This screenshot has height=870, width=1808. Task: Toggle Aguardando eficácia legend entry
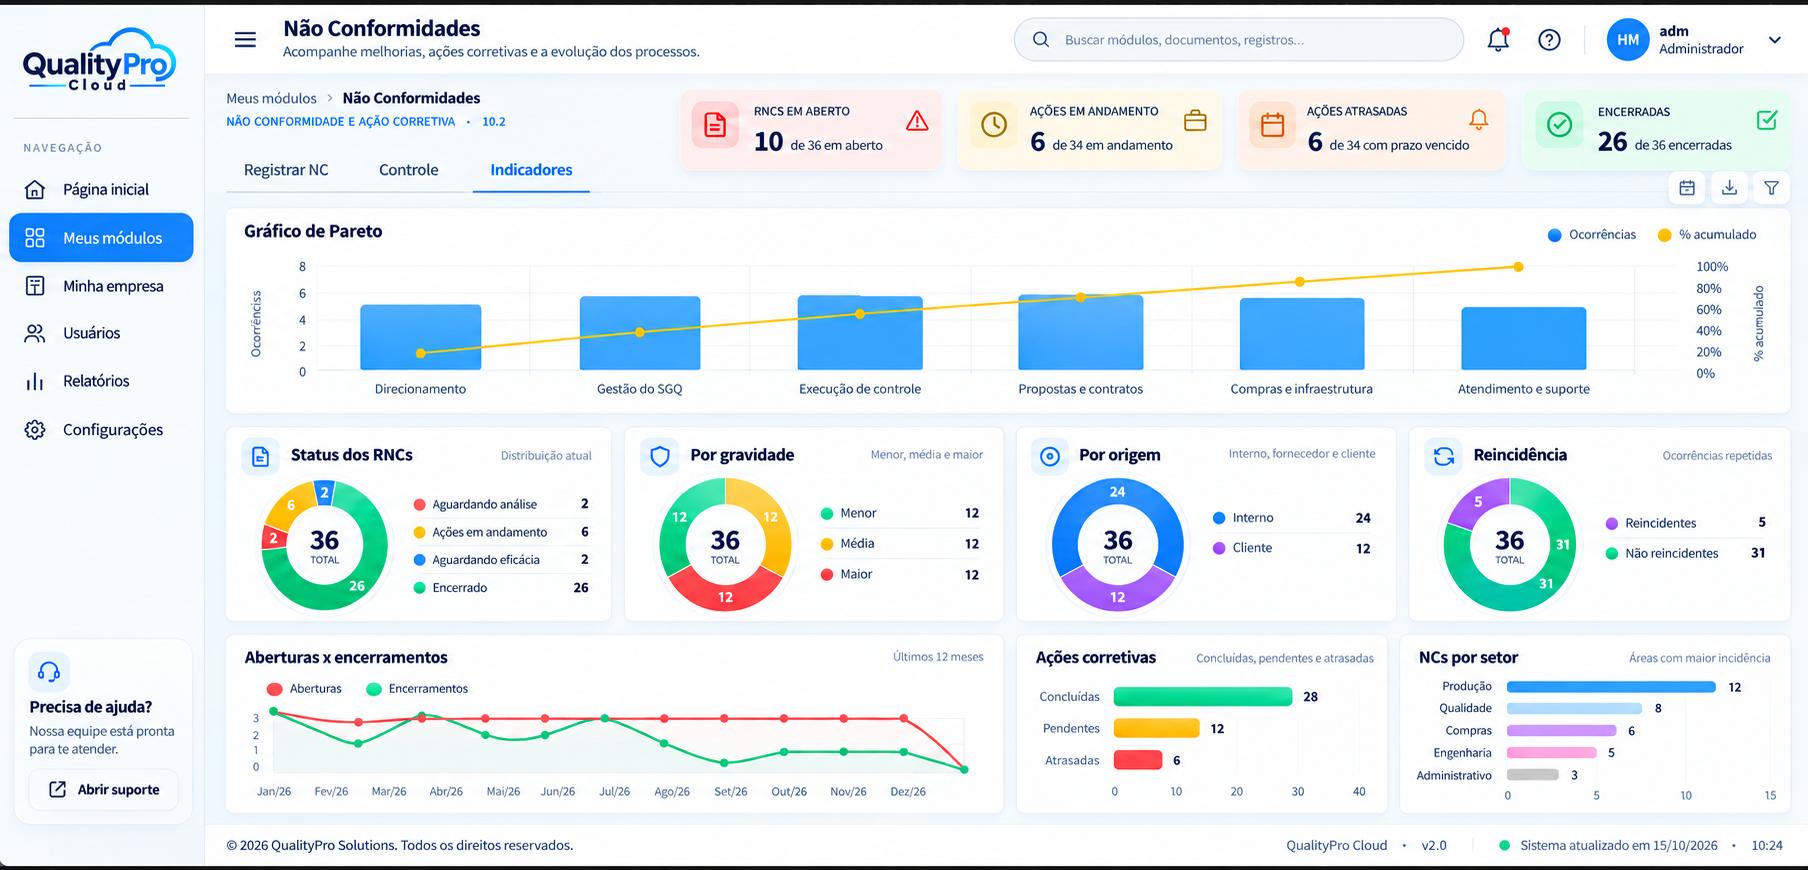click(501, 560)
